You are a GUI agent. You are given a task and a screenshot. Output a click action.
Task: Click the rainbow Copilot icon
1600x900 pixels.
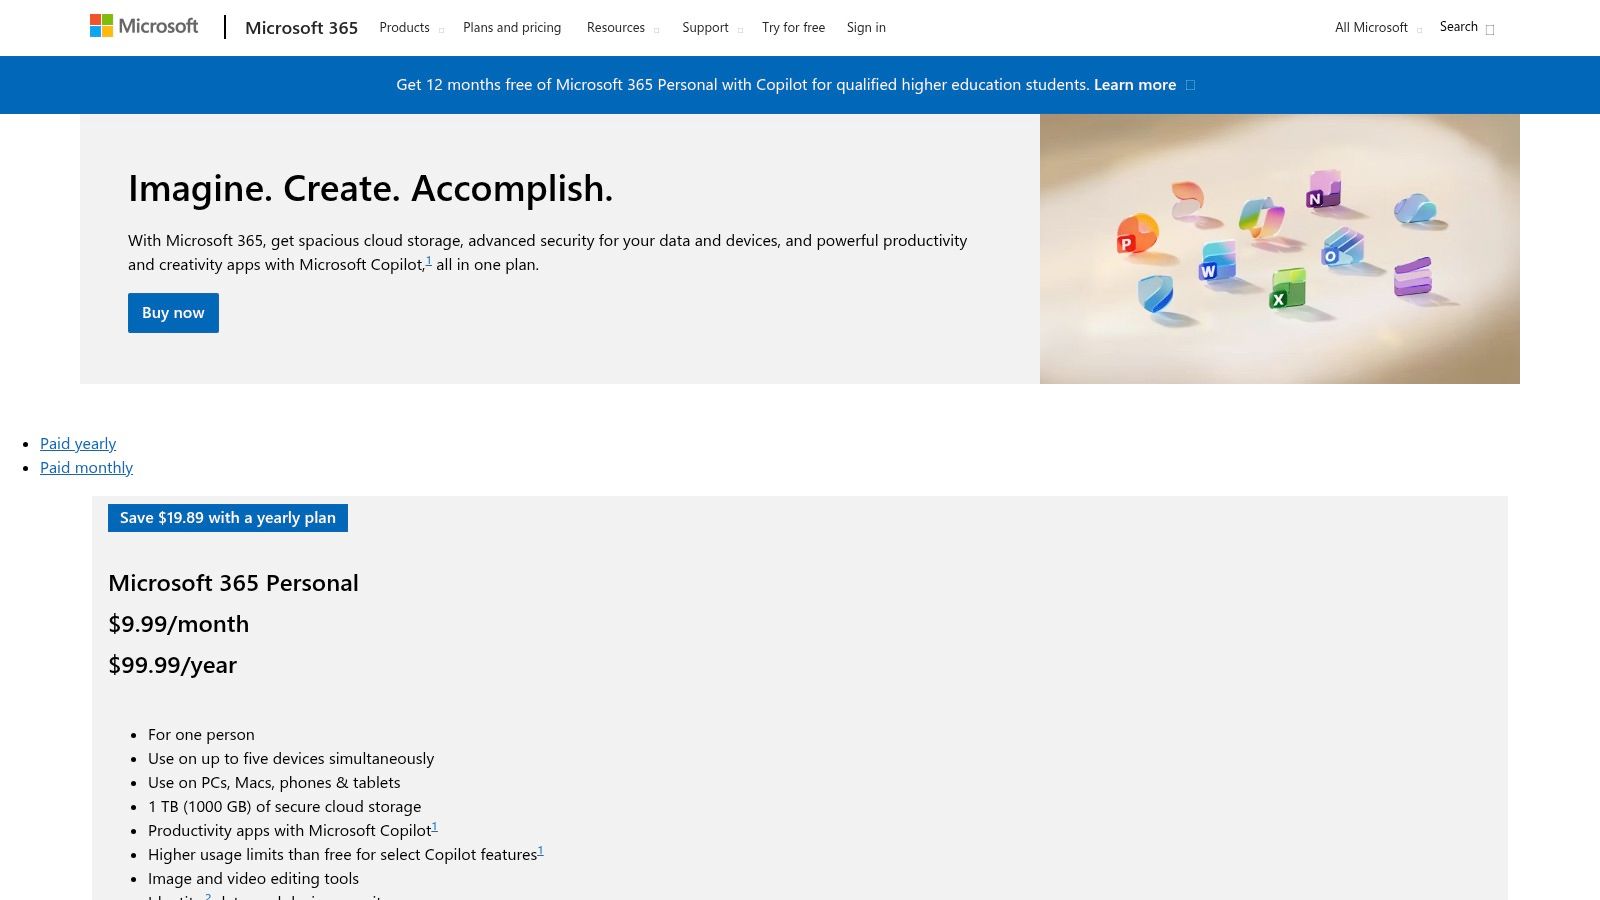(x=1261, y=218)
